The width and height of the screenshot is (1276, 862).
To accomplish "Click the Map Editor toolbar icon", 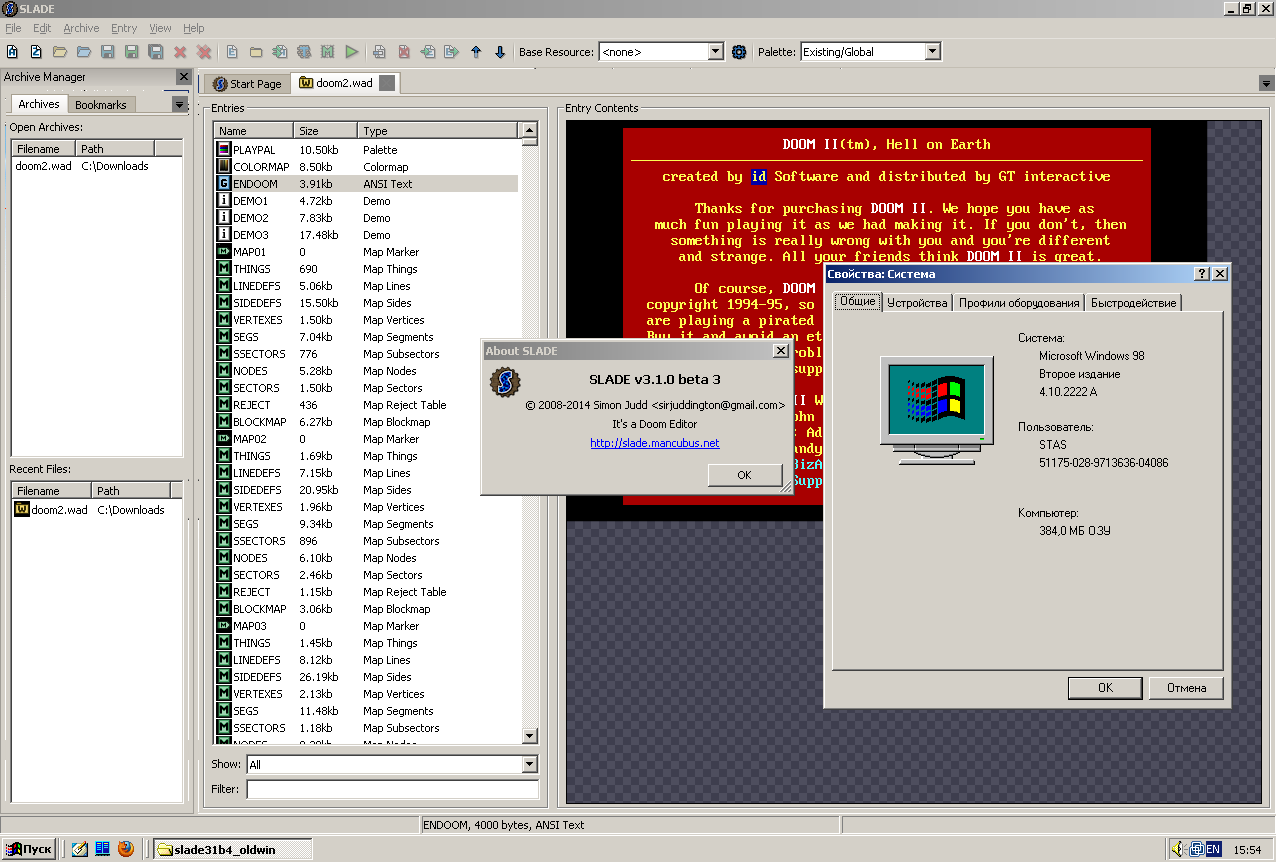I will click(x=328, y=52).
